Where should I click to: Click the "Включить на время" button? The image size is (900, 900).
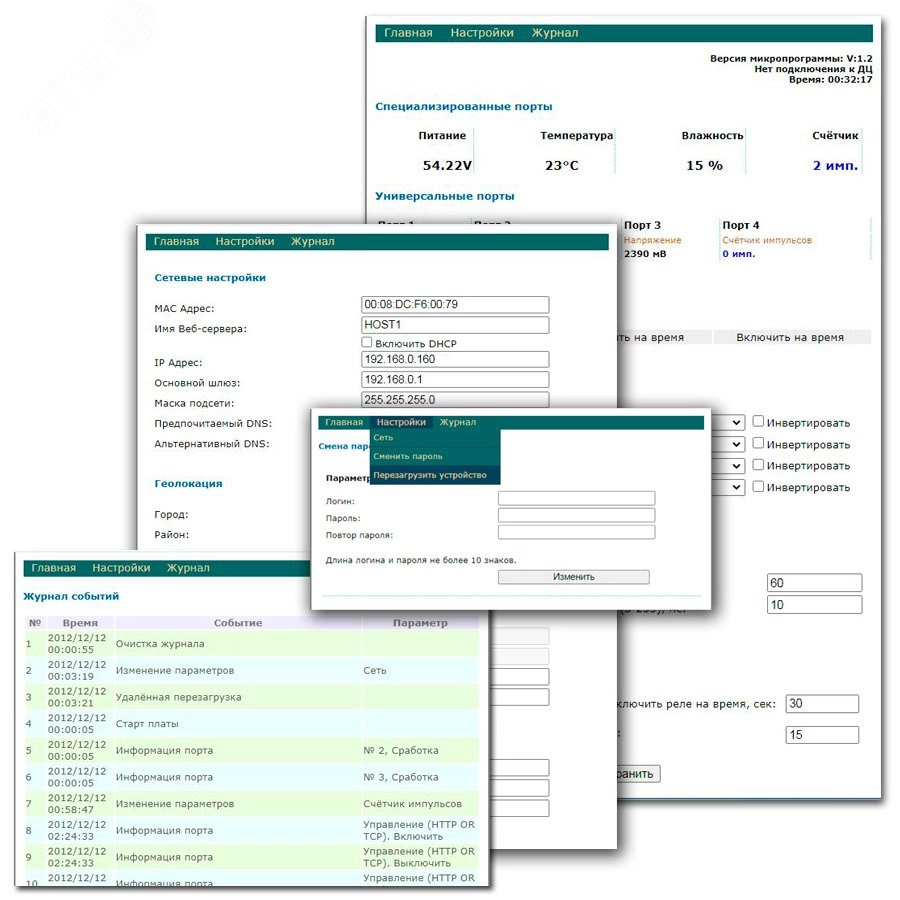[x=790, y=338]
